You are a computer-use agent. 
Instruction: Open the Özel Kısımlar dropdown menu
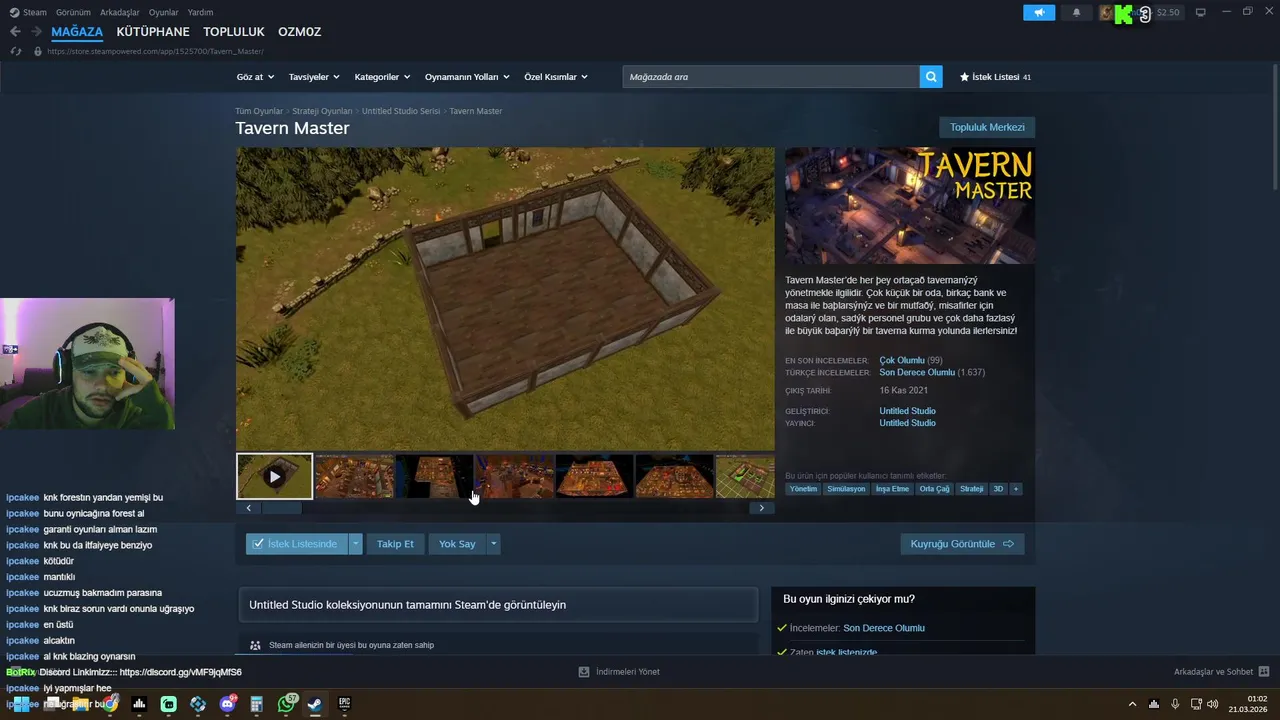coord(556,77)
